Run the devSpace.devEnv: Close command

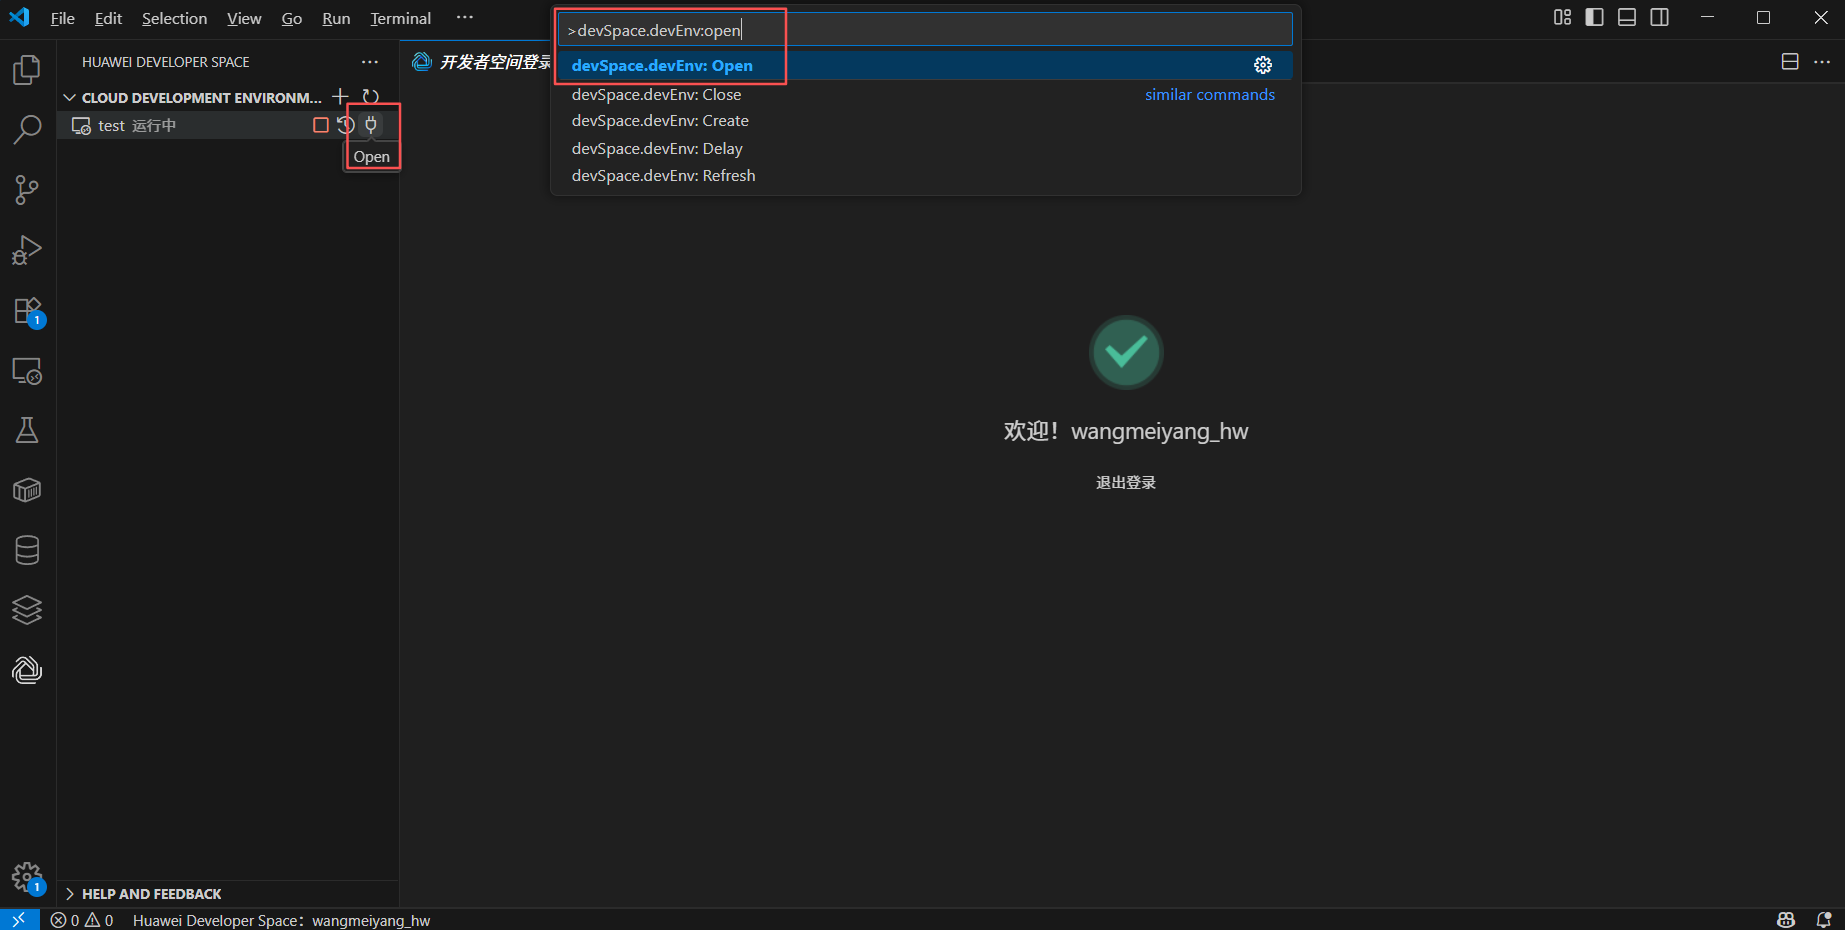tap(924, 94)
